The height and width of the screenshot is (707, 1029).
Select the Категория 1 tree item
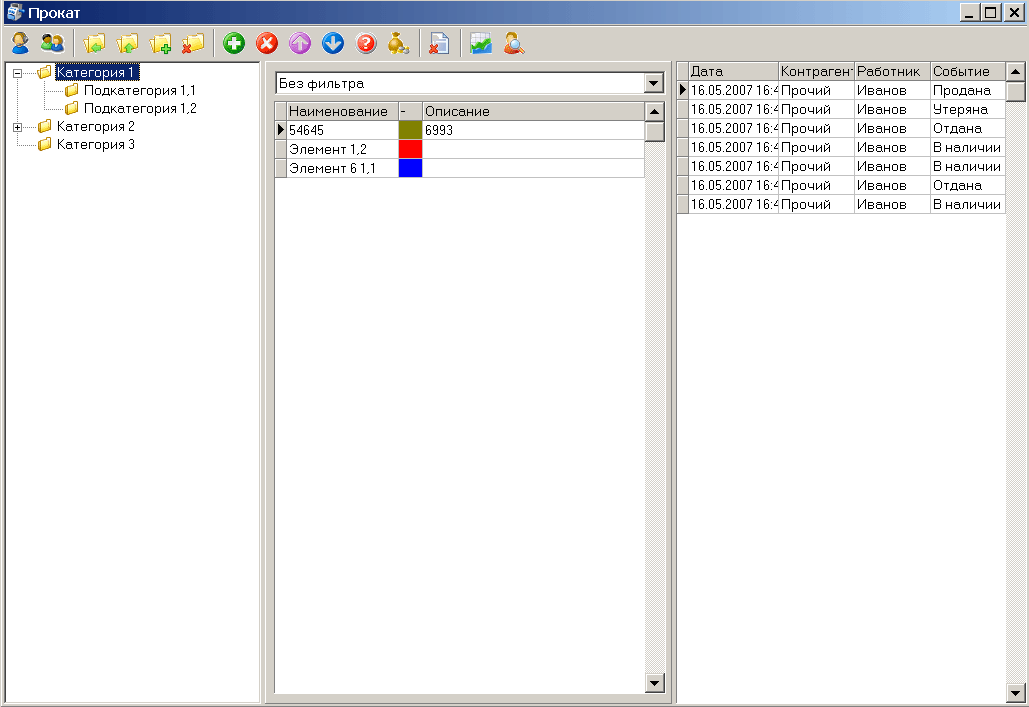(x=96, y=72)
